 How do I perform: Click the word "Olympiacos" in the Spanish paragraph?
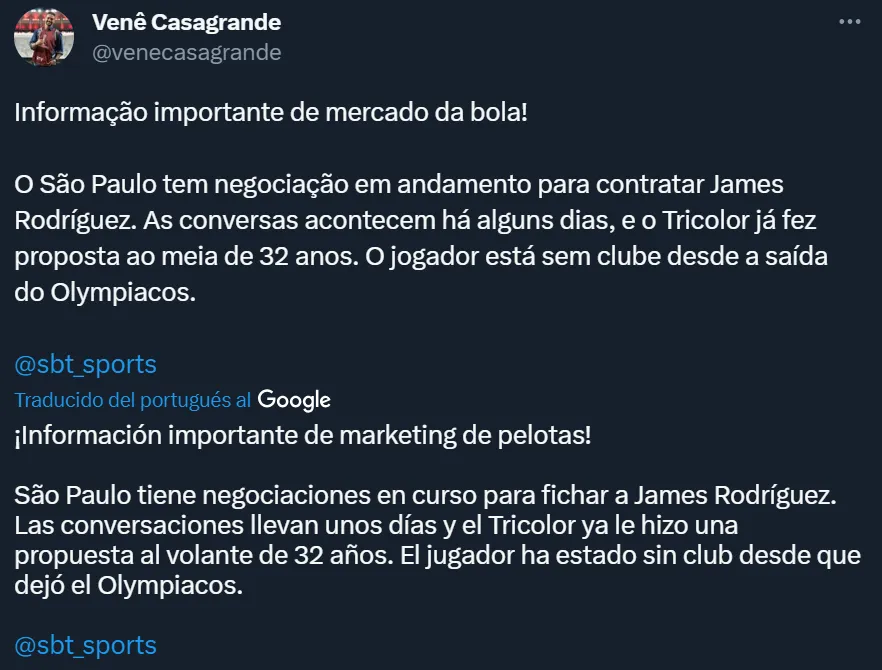point(170,586)
